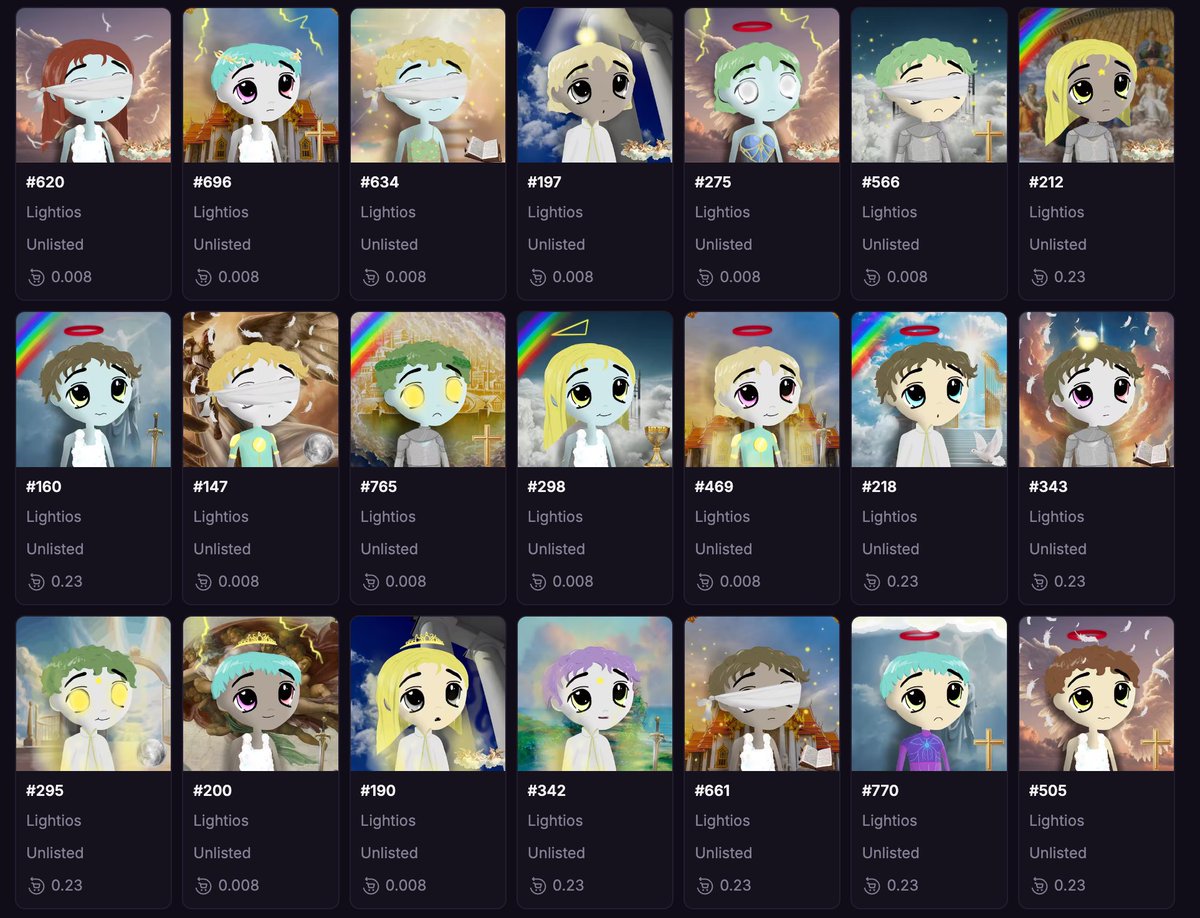Click the cart price icon on card #298
This screenshot has width=1200, height=918.
538,582
